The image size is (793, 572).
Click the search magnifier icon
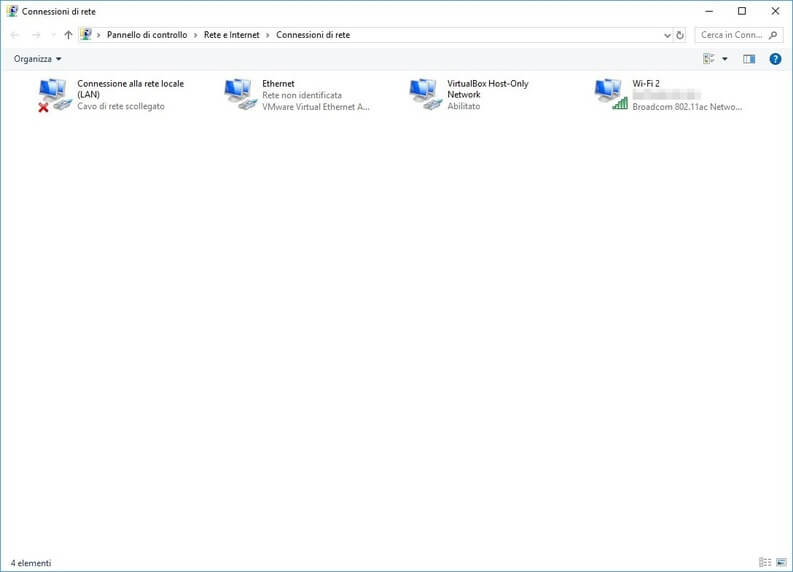click(773, 35)
